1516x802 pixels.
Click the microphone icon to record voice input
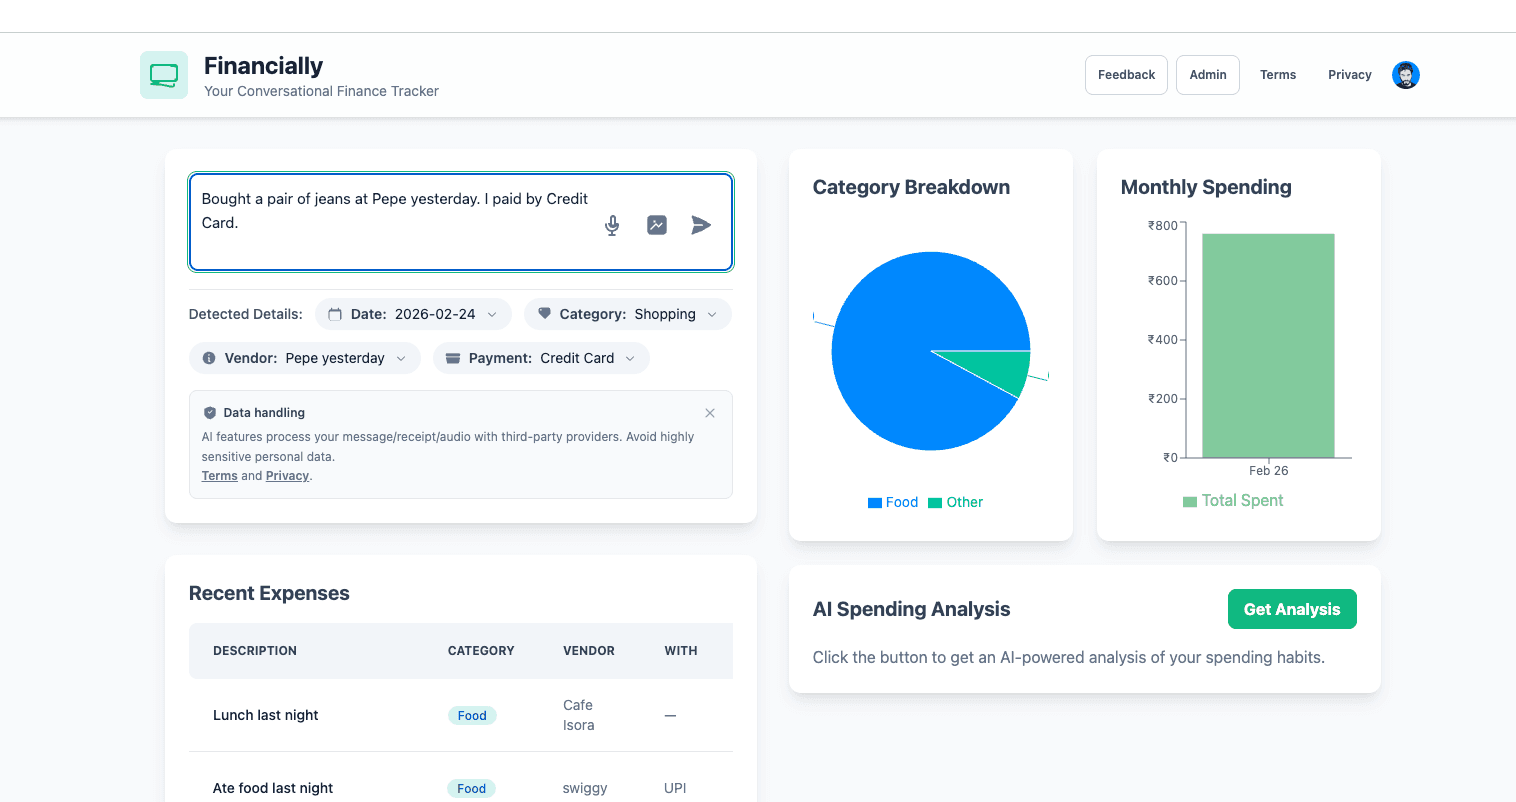(611, 225)
